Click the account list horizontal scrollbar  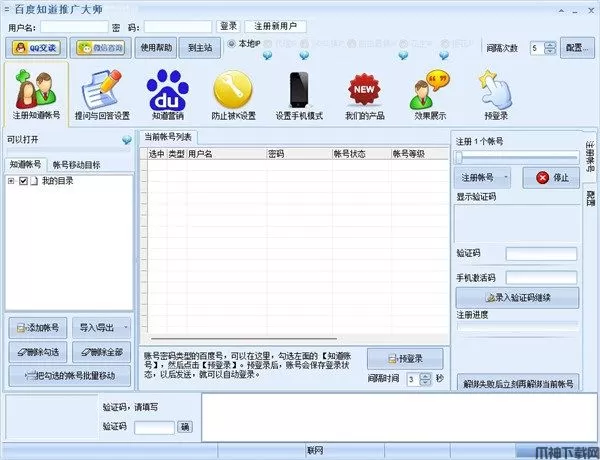[244, 339]
